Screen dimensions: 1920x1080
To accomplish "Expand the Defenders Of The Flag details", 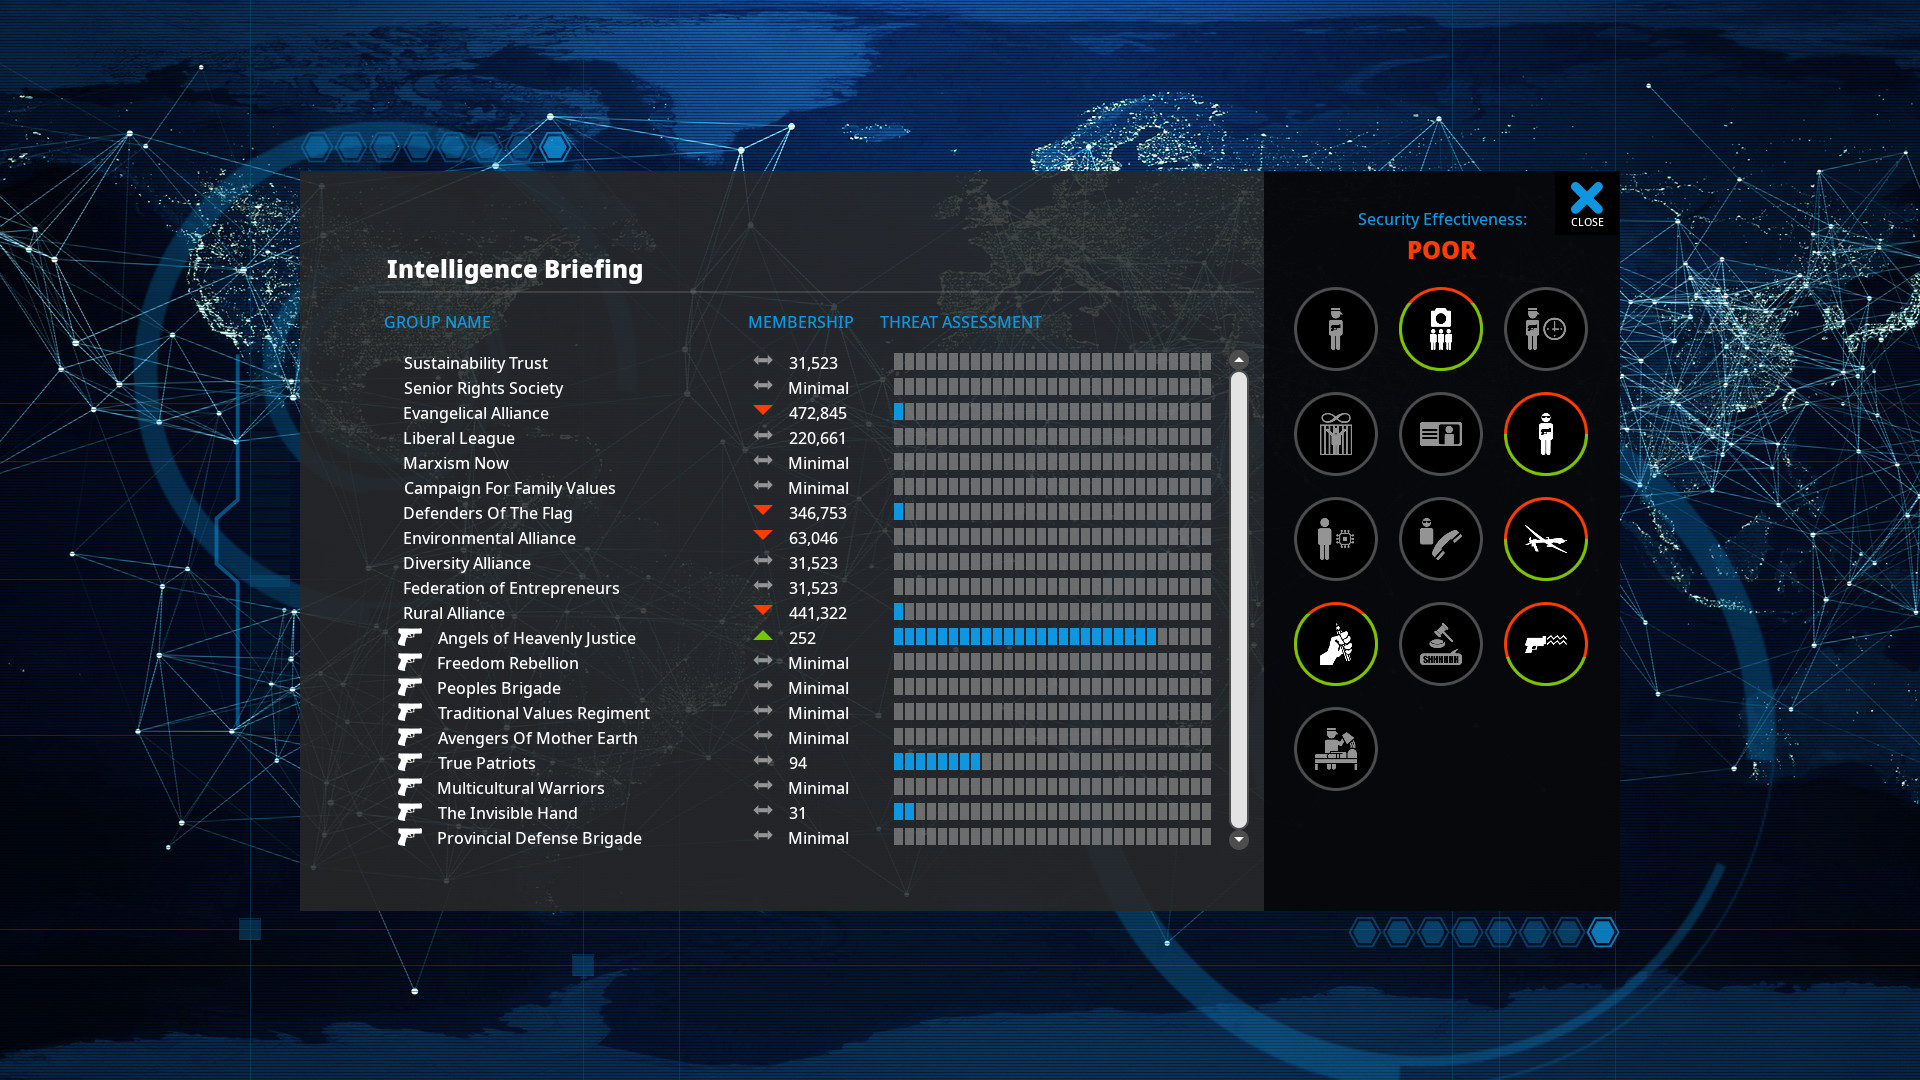I will coord(487,512).
